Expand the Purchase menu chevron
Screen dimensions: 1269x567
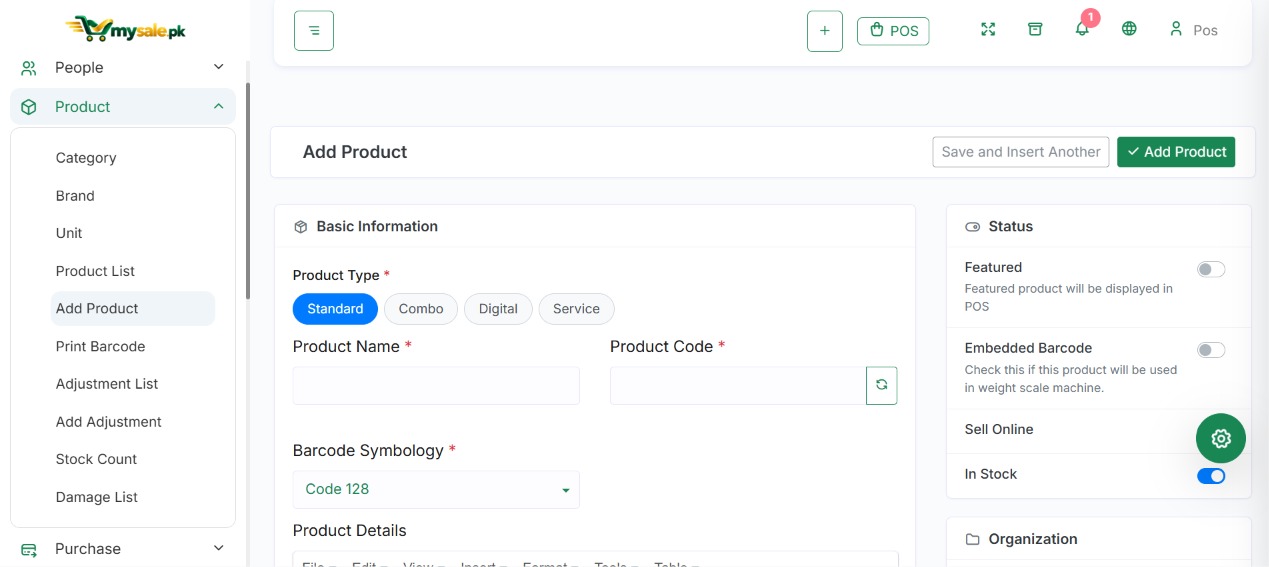tap(219, 548)
